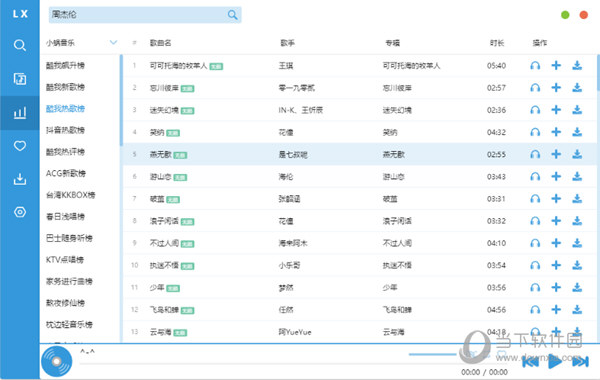Click the magnifier icon in the search box

click(232, 15)
